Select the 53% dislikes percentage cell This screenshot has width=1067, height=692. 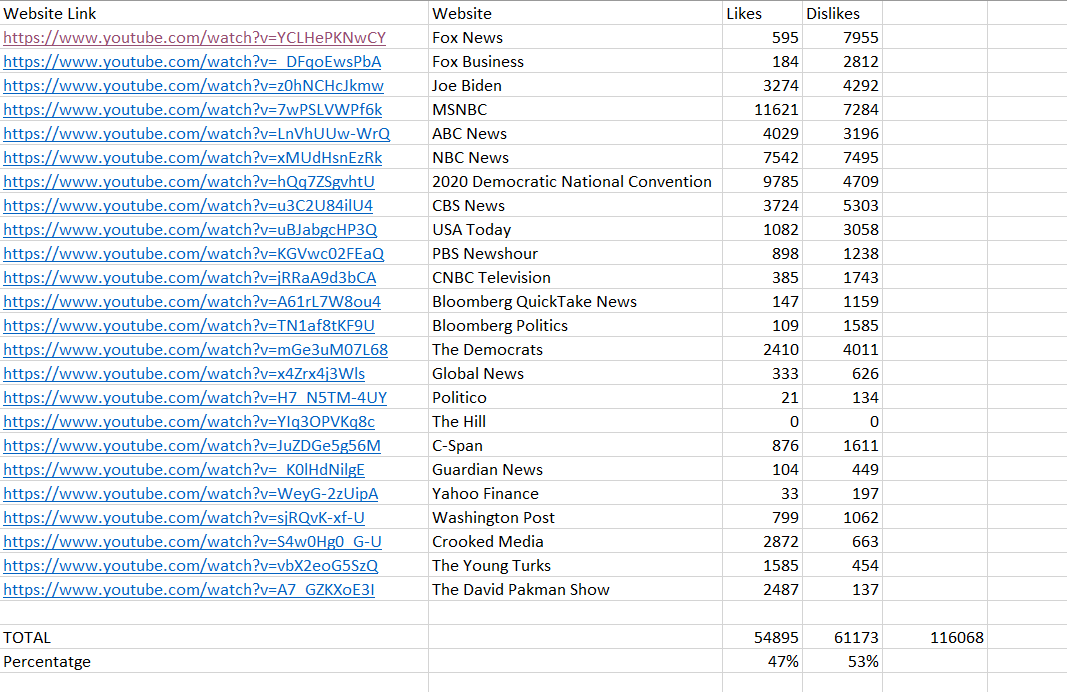click(842, 661)
